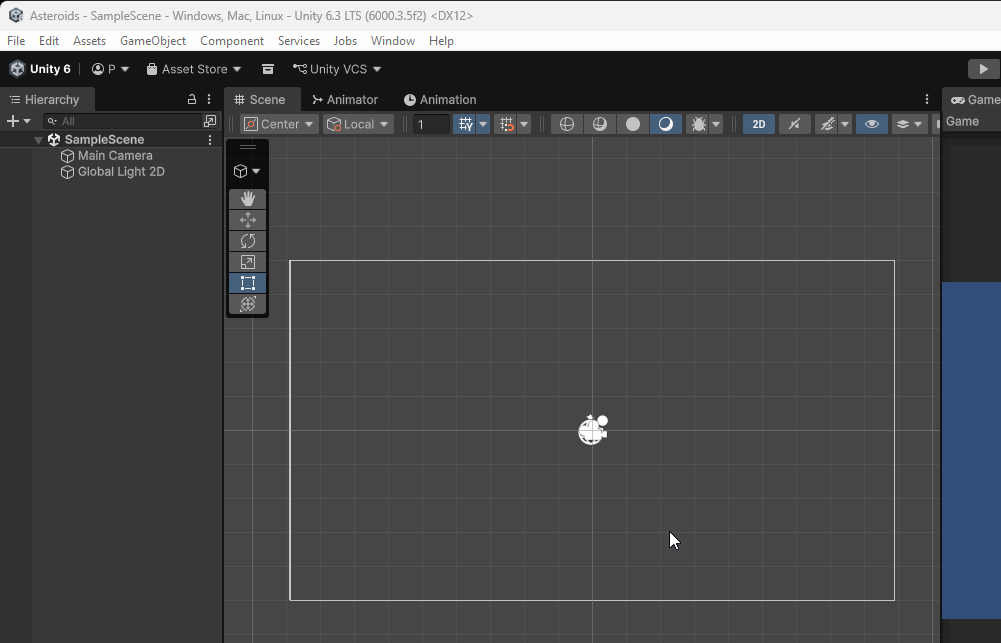Screen dimensions: 1001x643
Task: Open the search-by-type hierarchy icon
Action: tap(209, 121)
